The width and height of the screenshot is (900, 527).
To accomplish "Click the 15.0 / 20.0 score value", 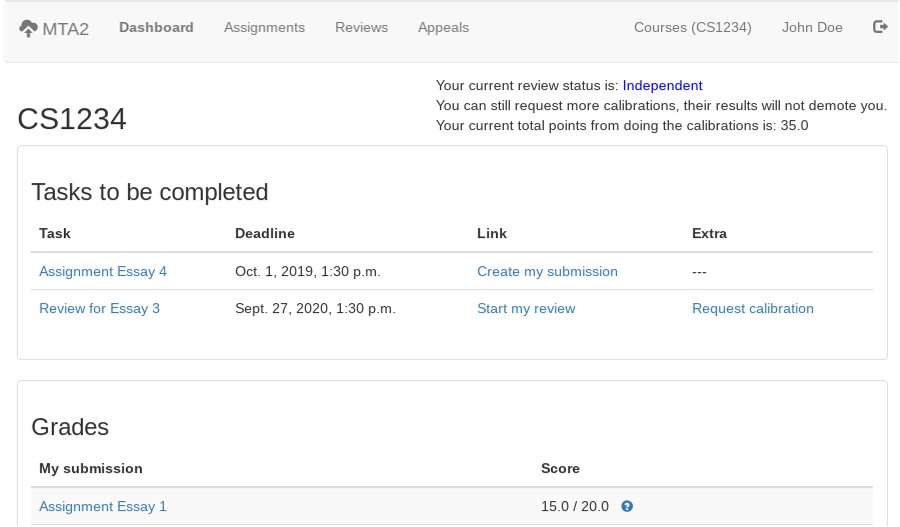I will click(x=574, y=506).
